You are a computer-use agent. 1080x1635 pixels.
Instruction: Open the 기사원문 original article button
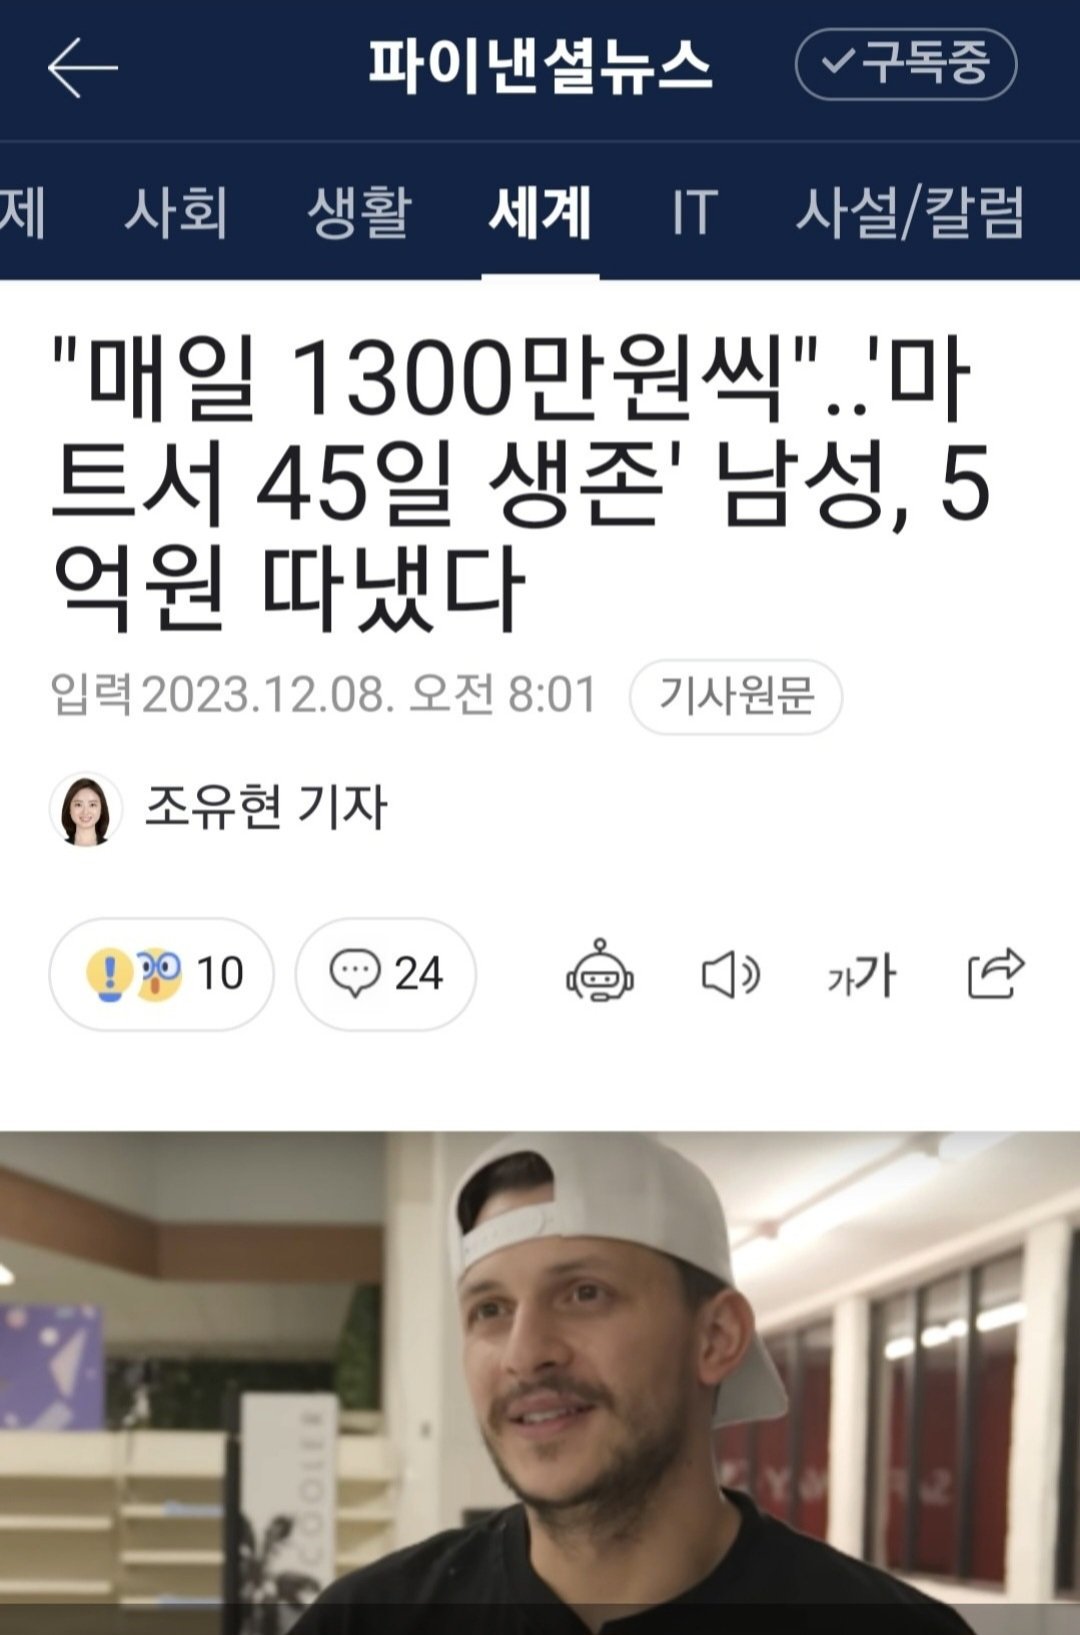coord(736,696)
